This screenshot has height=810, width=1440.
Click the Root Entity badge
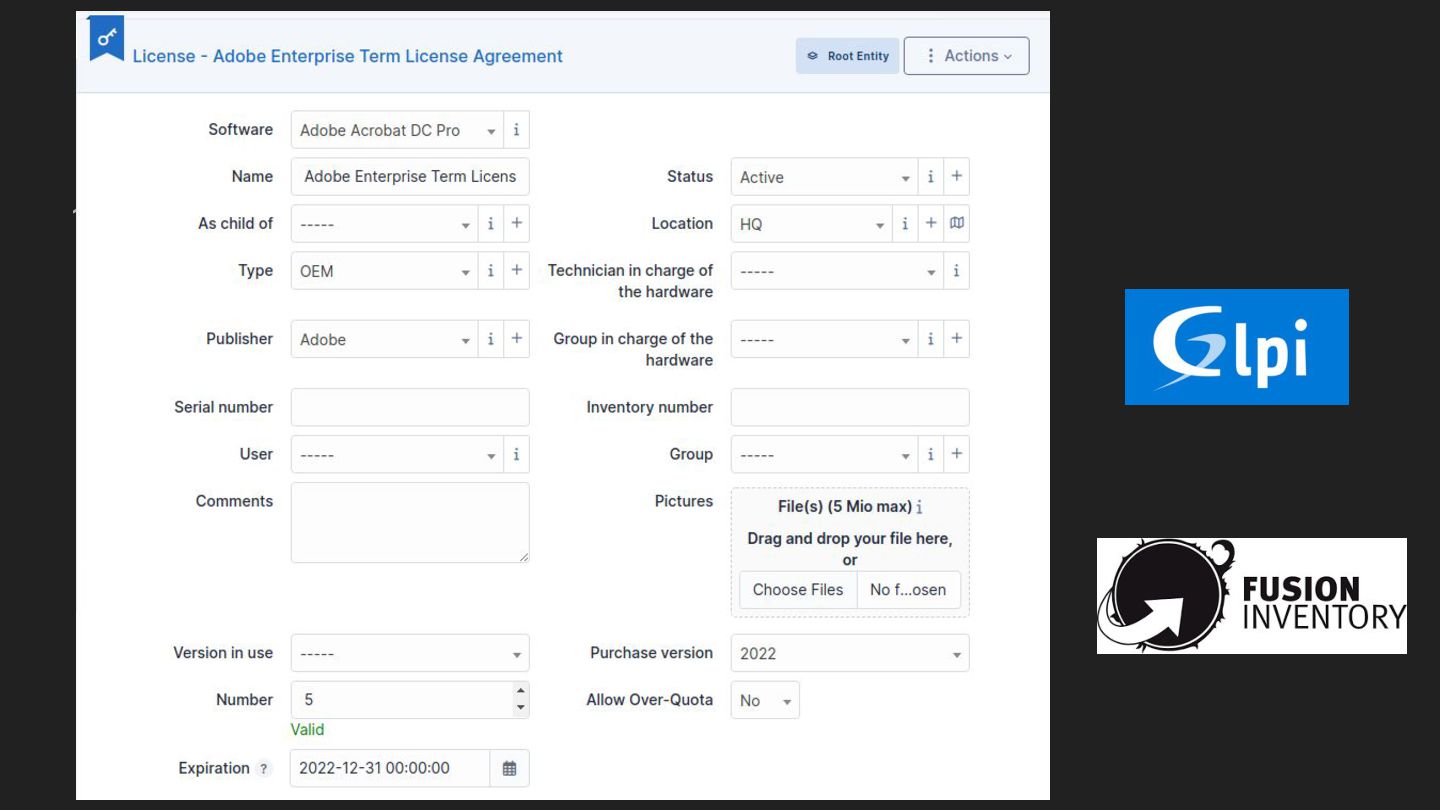(x=848, y=56)
